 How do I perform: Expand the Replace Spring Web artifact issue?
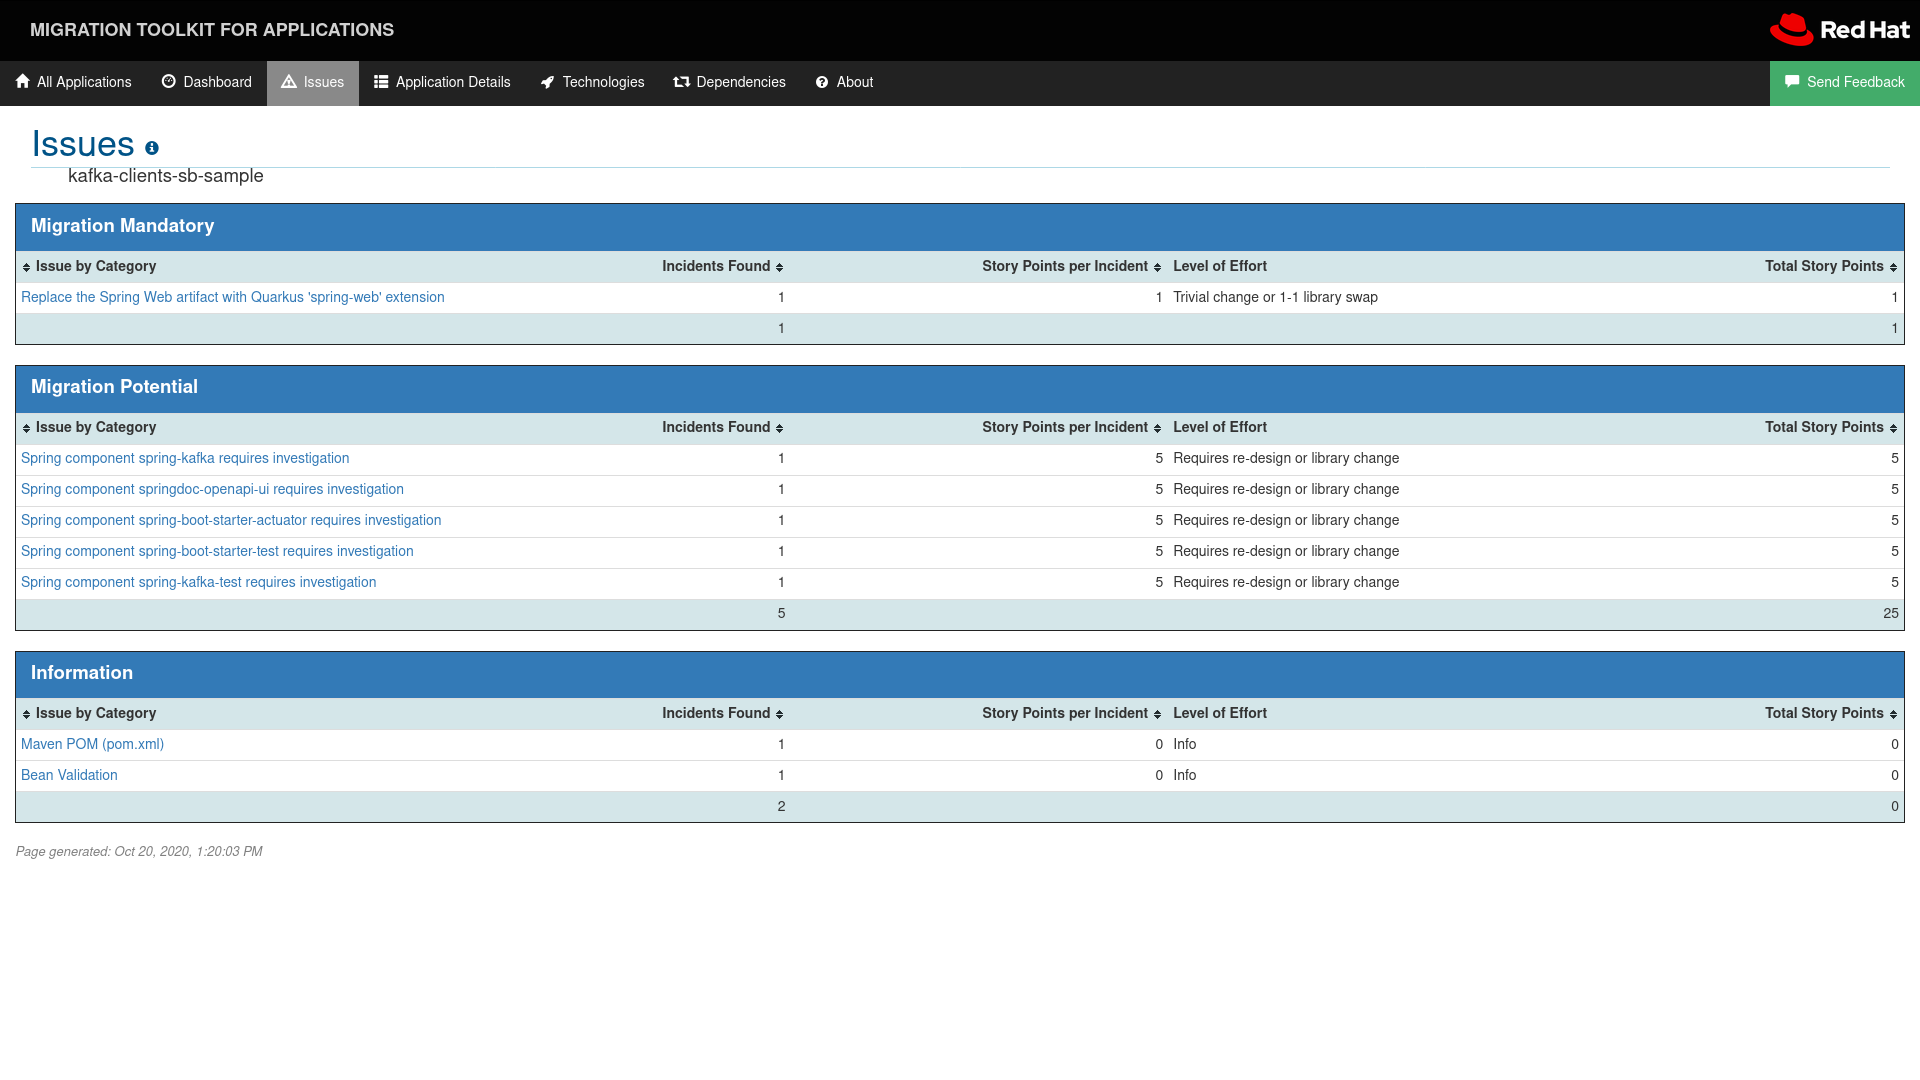click(x=232, y=298)
